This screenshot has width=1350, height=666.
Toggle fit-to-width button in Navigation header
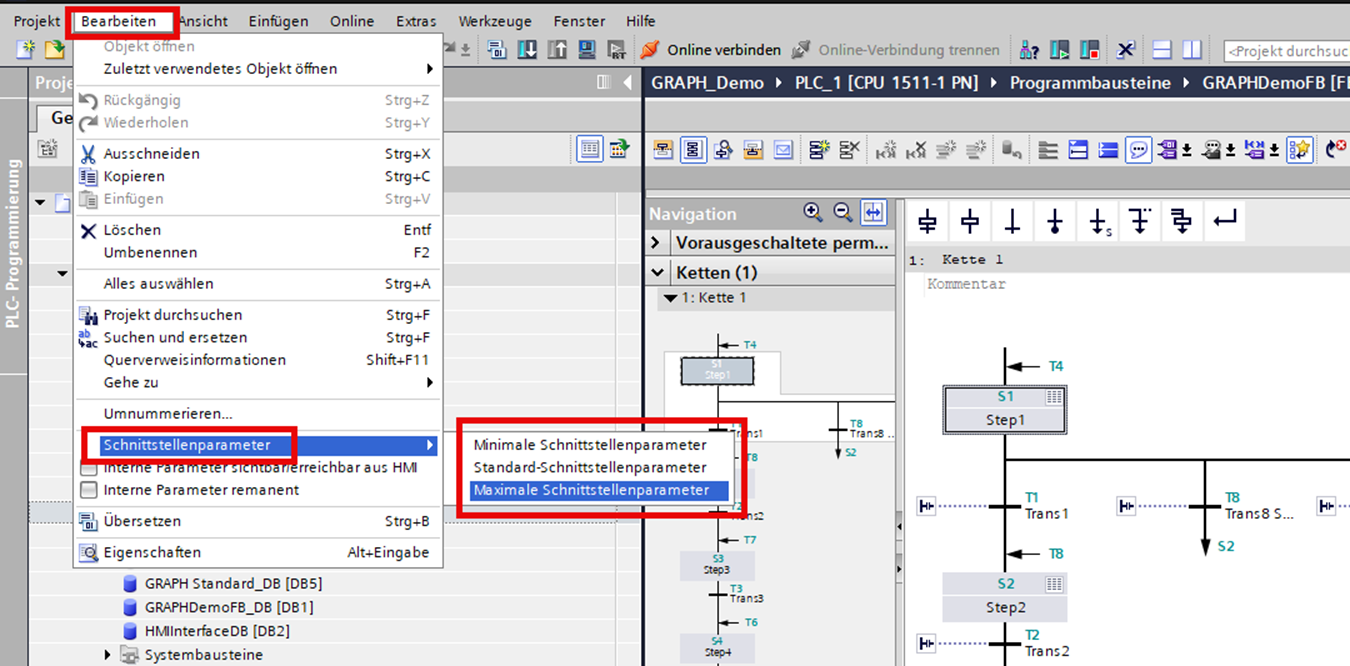tap(873, 212)
